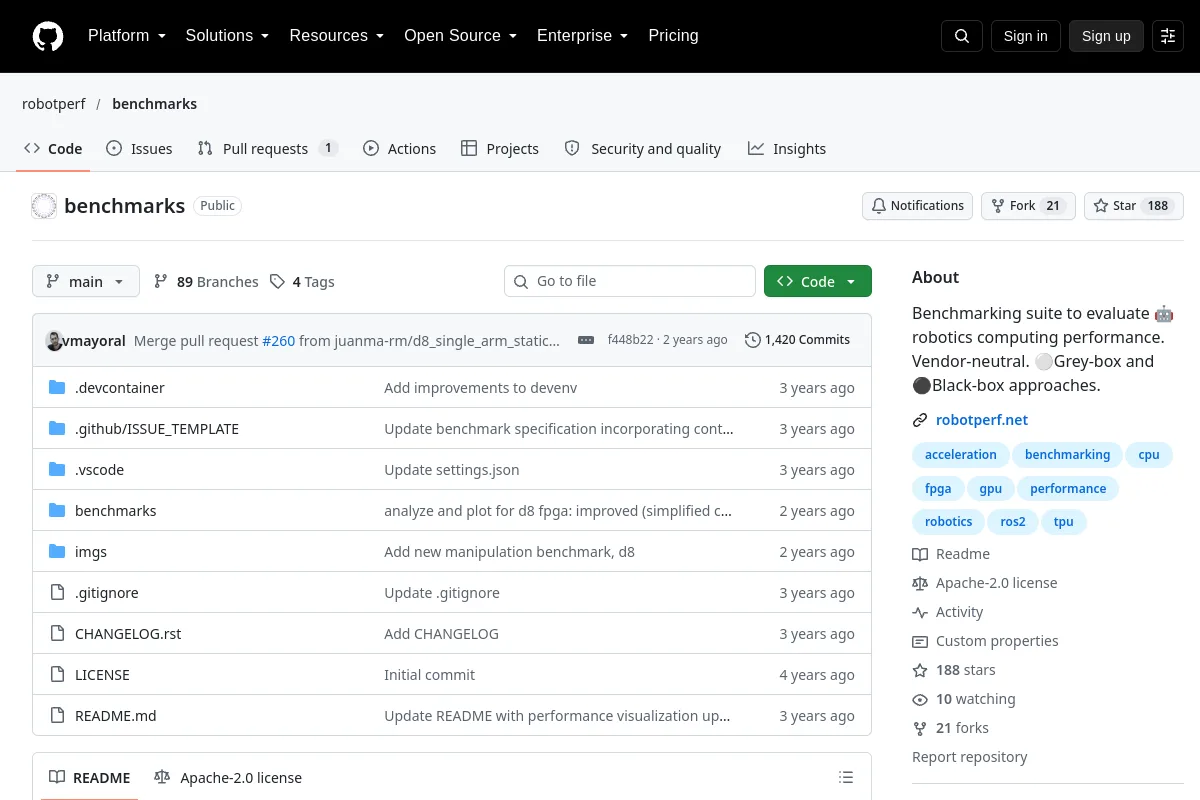View the 1,420 Commits history
Image resolution: width=1200 pixels, height=800 pixels.
point(798,340)
